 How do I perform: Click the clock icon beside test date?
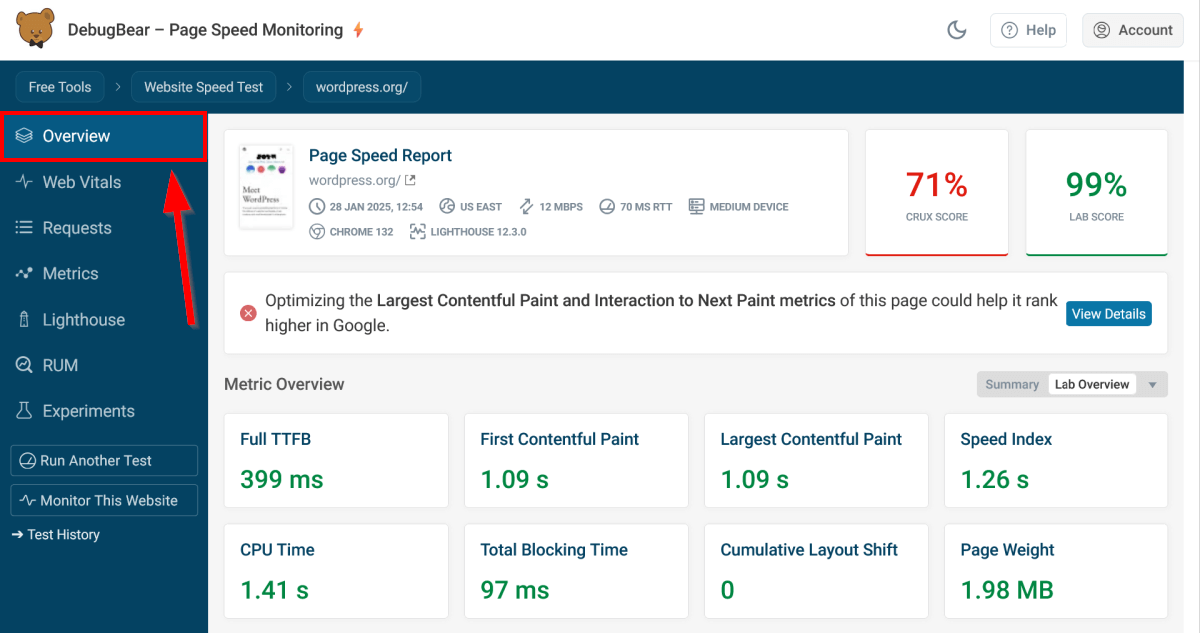point(317,207)
